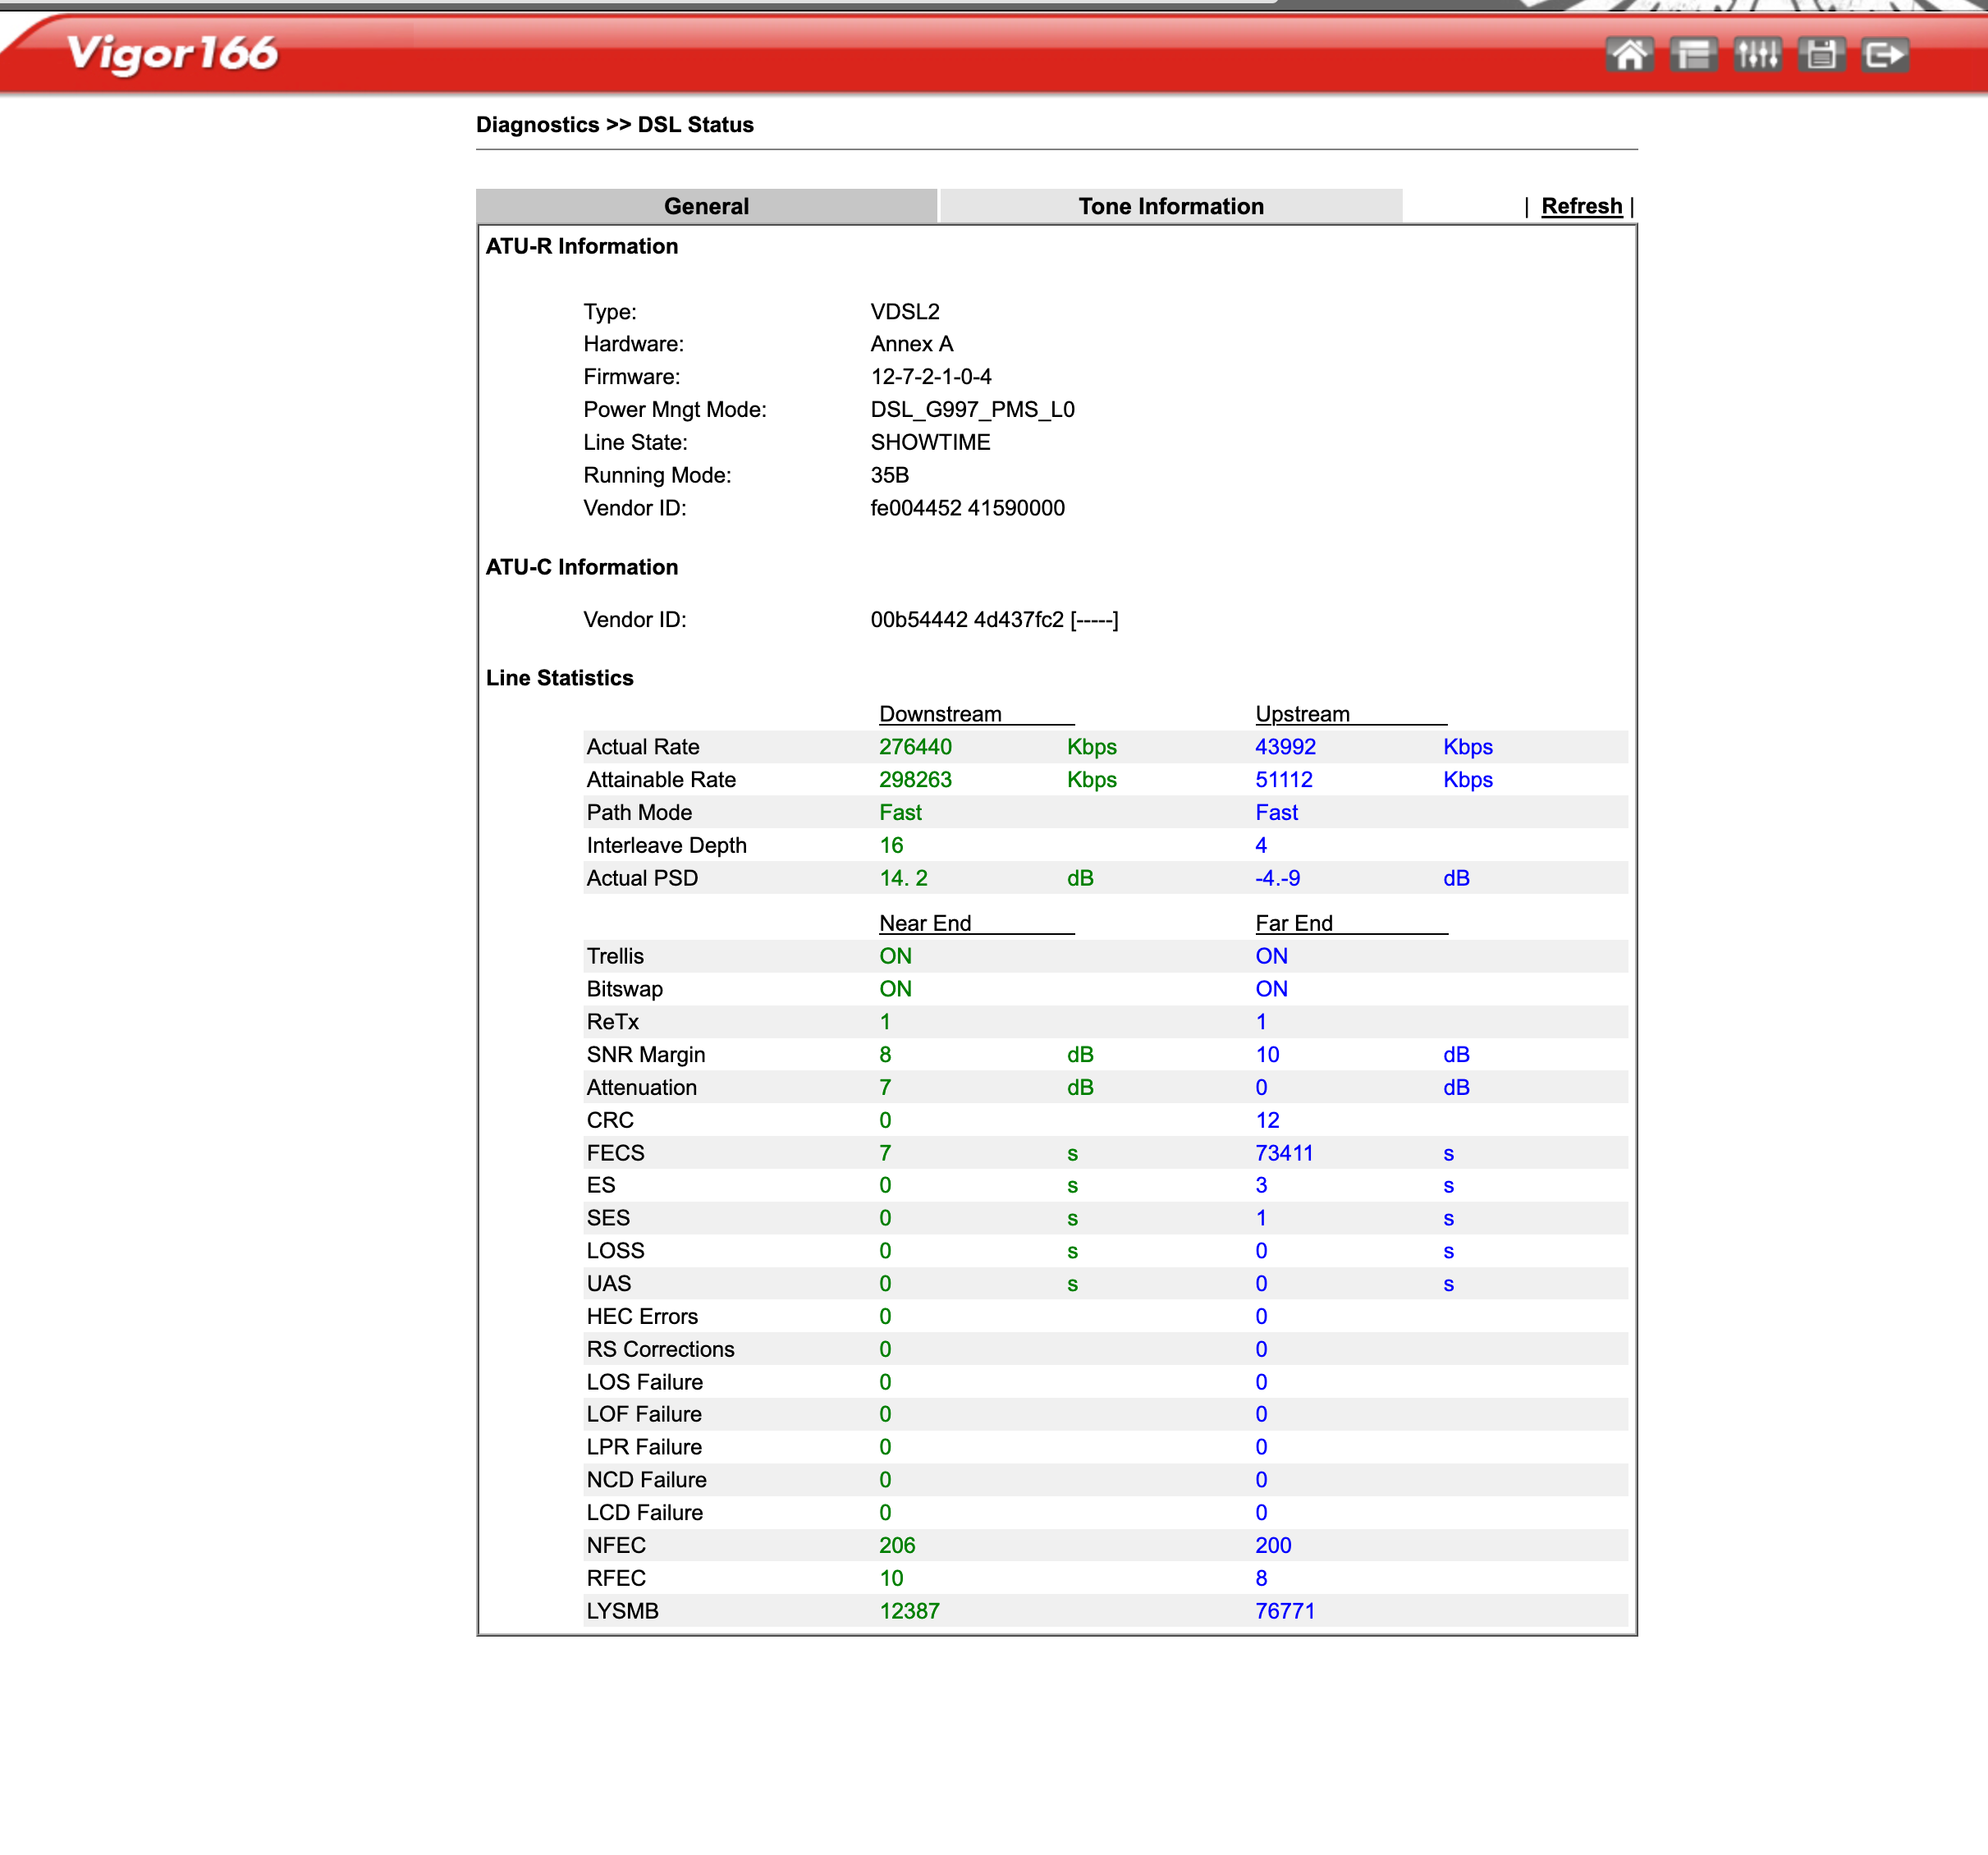Click the logout arrow icon
The height and width of the screenshot is (1855, 1988).
point(1885,54)
